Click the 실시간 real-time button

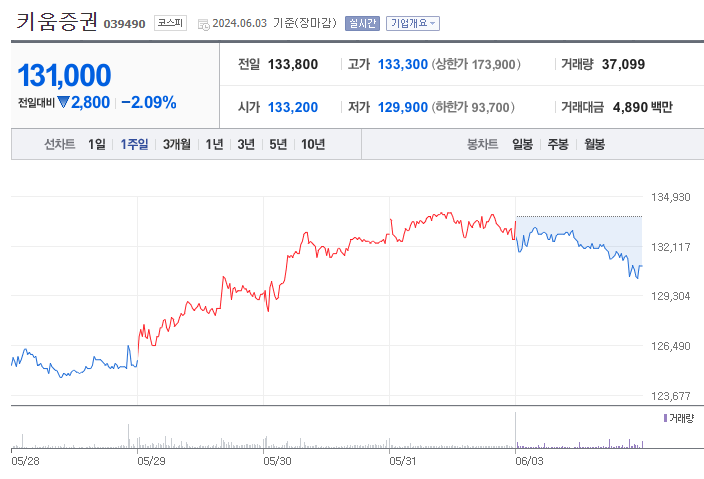pyautogui.click(x=362, y=23)
